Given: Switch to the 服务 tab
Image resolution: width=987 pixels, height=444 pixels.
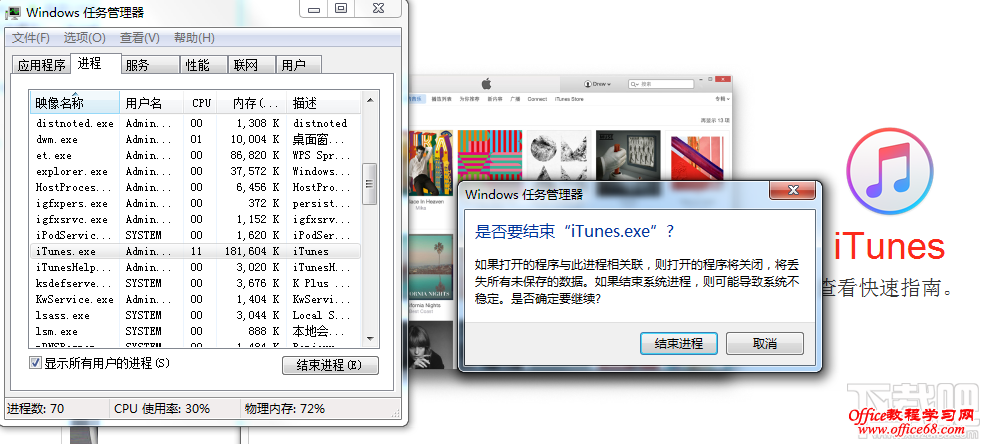Looking at the screenshot, I should point(150,65).
